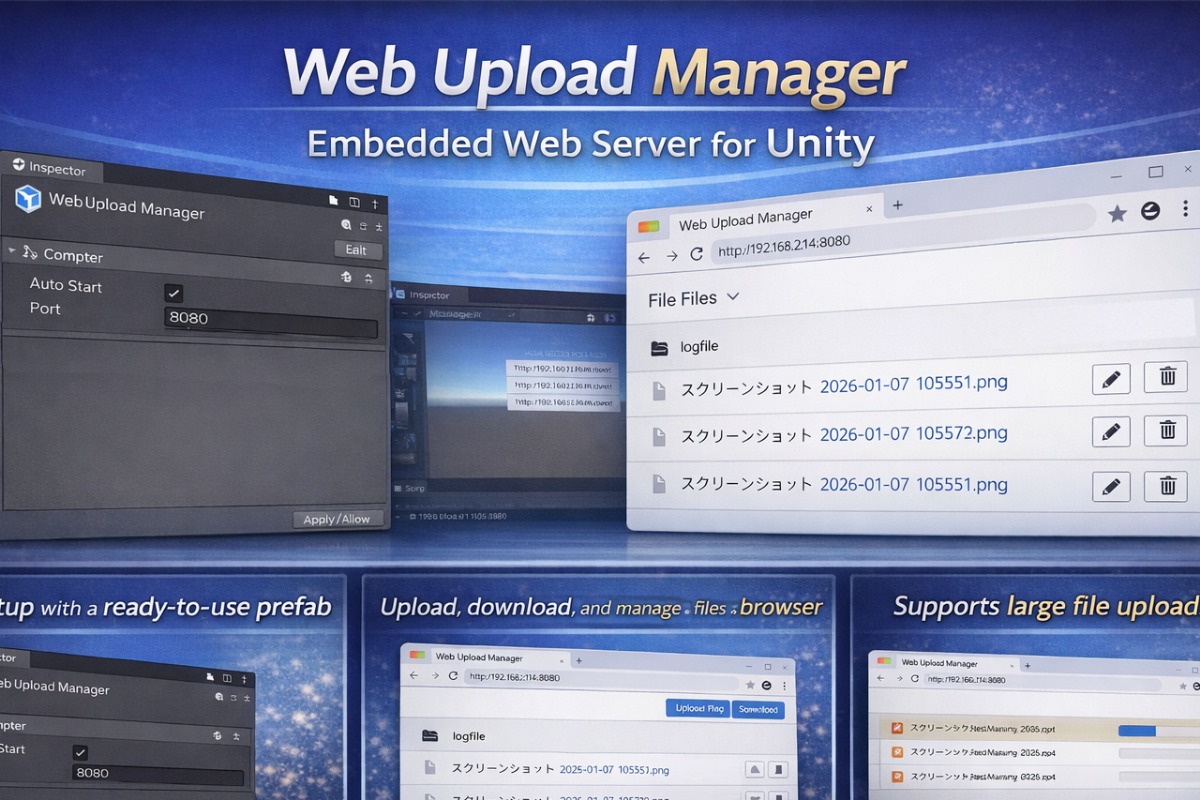Go back in the browser with Upload Flag
This screenshot has height=800, width=1200.
coord(414,676)
